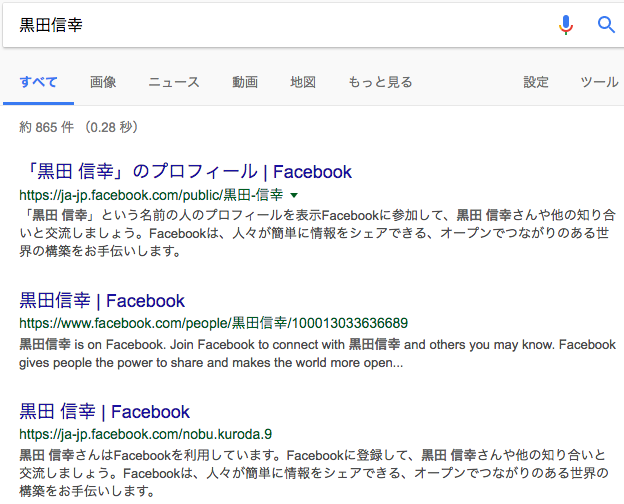
Task: Click the blue magnifier search icon
Action: click(x=606, y=25)
